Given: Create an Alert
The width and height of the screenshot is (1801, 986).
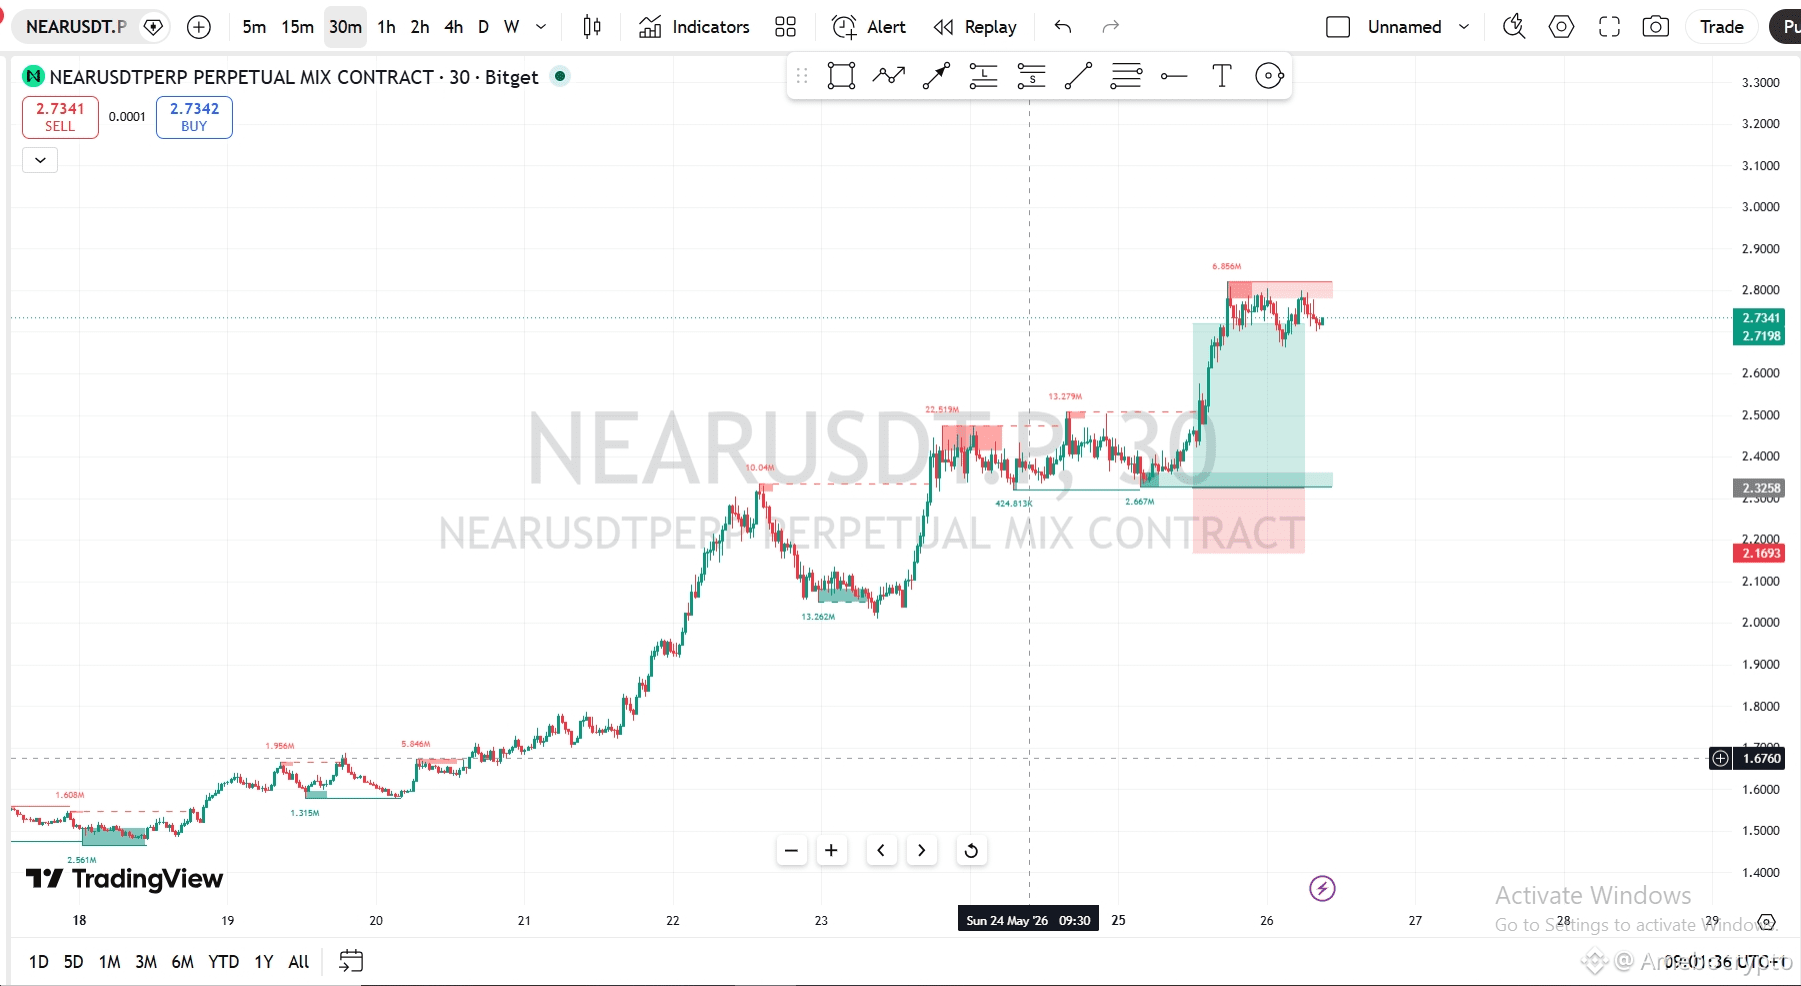Looking at the screenshot, I should (869, 27).
